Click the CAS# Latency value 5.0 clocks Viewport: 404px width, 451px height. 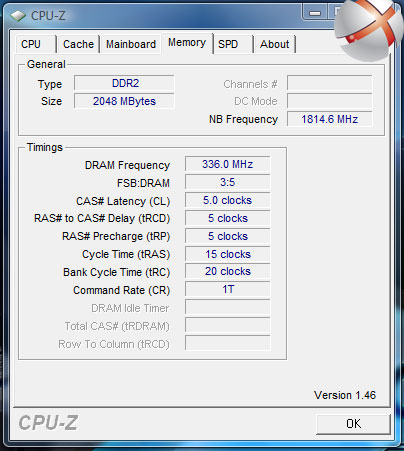[227, 200]
